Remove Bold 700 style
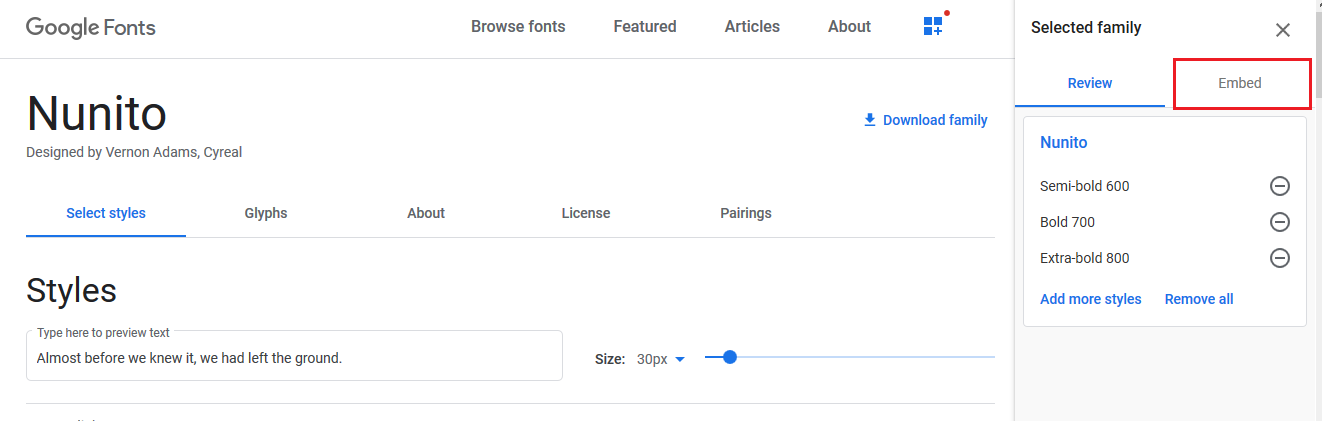This screenshot has width=1325, height=423. (x=1279, y=222)
